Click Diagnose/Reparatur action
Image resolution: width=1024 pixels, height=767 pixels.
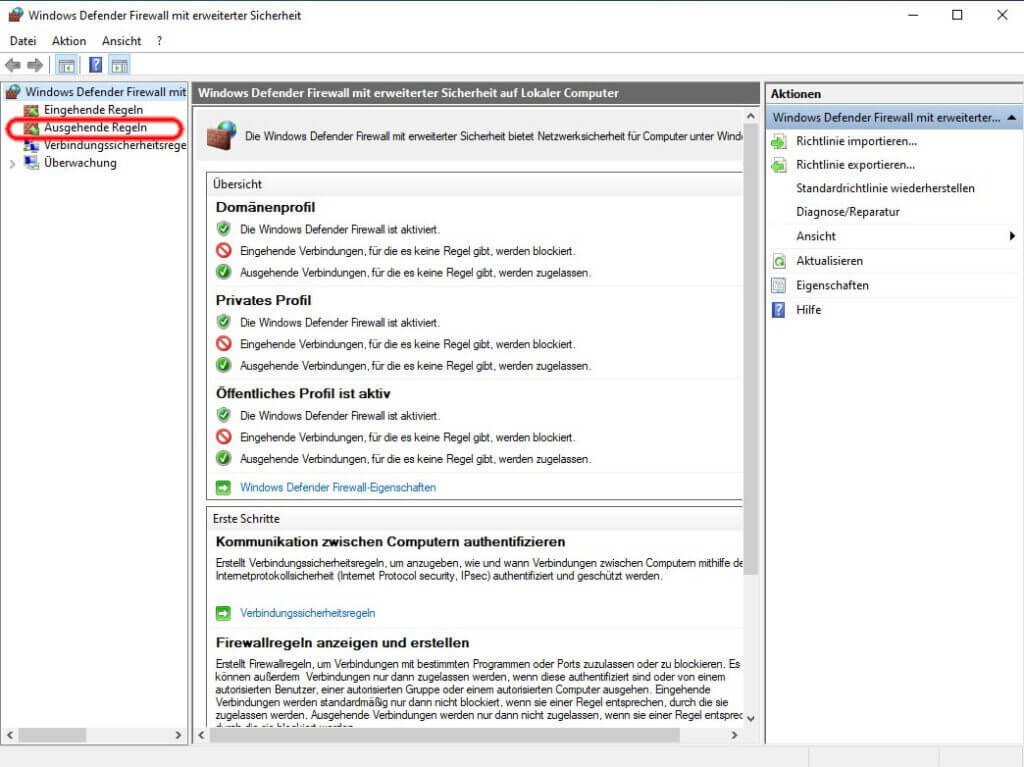(848, 212)
